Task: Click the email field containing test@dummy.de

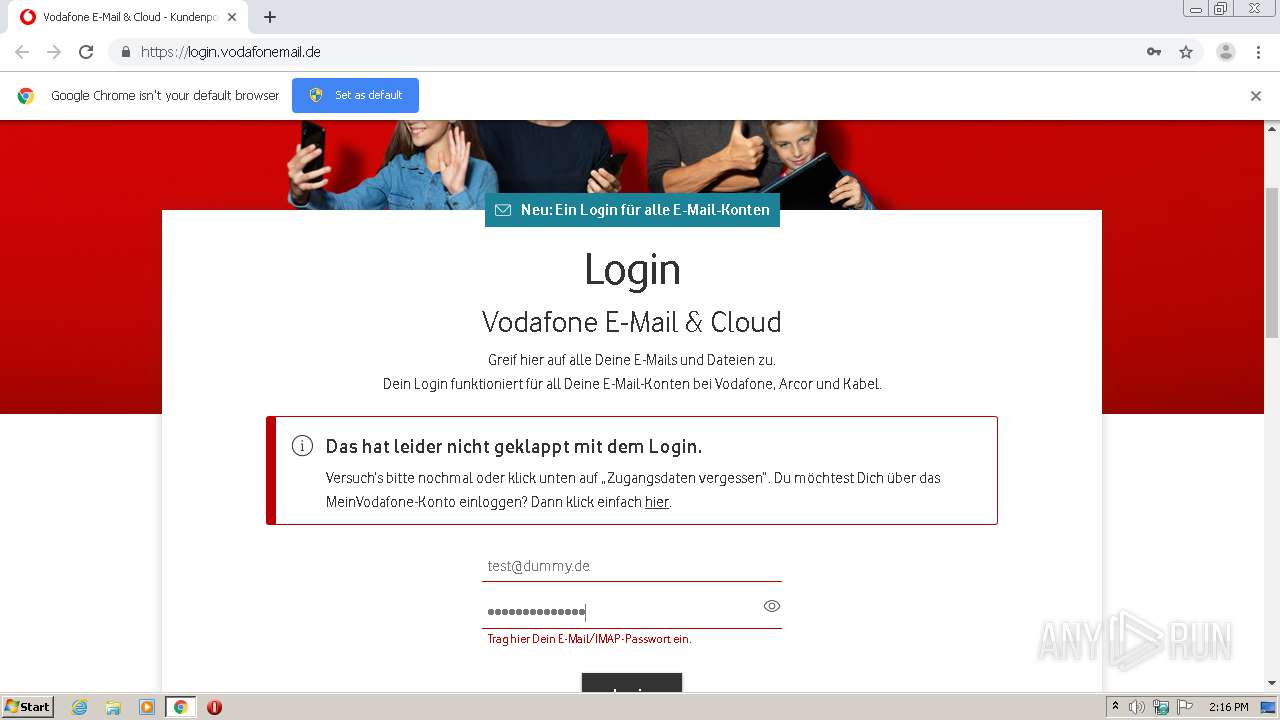Action: (x=632, y=566)
